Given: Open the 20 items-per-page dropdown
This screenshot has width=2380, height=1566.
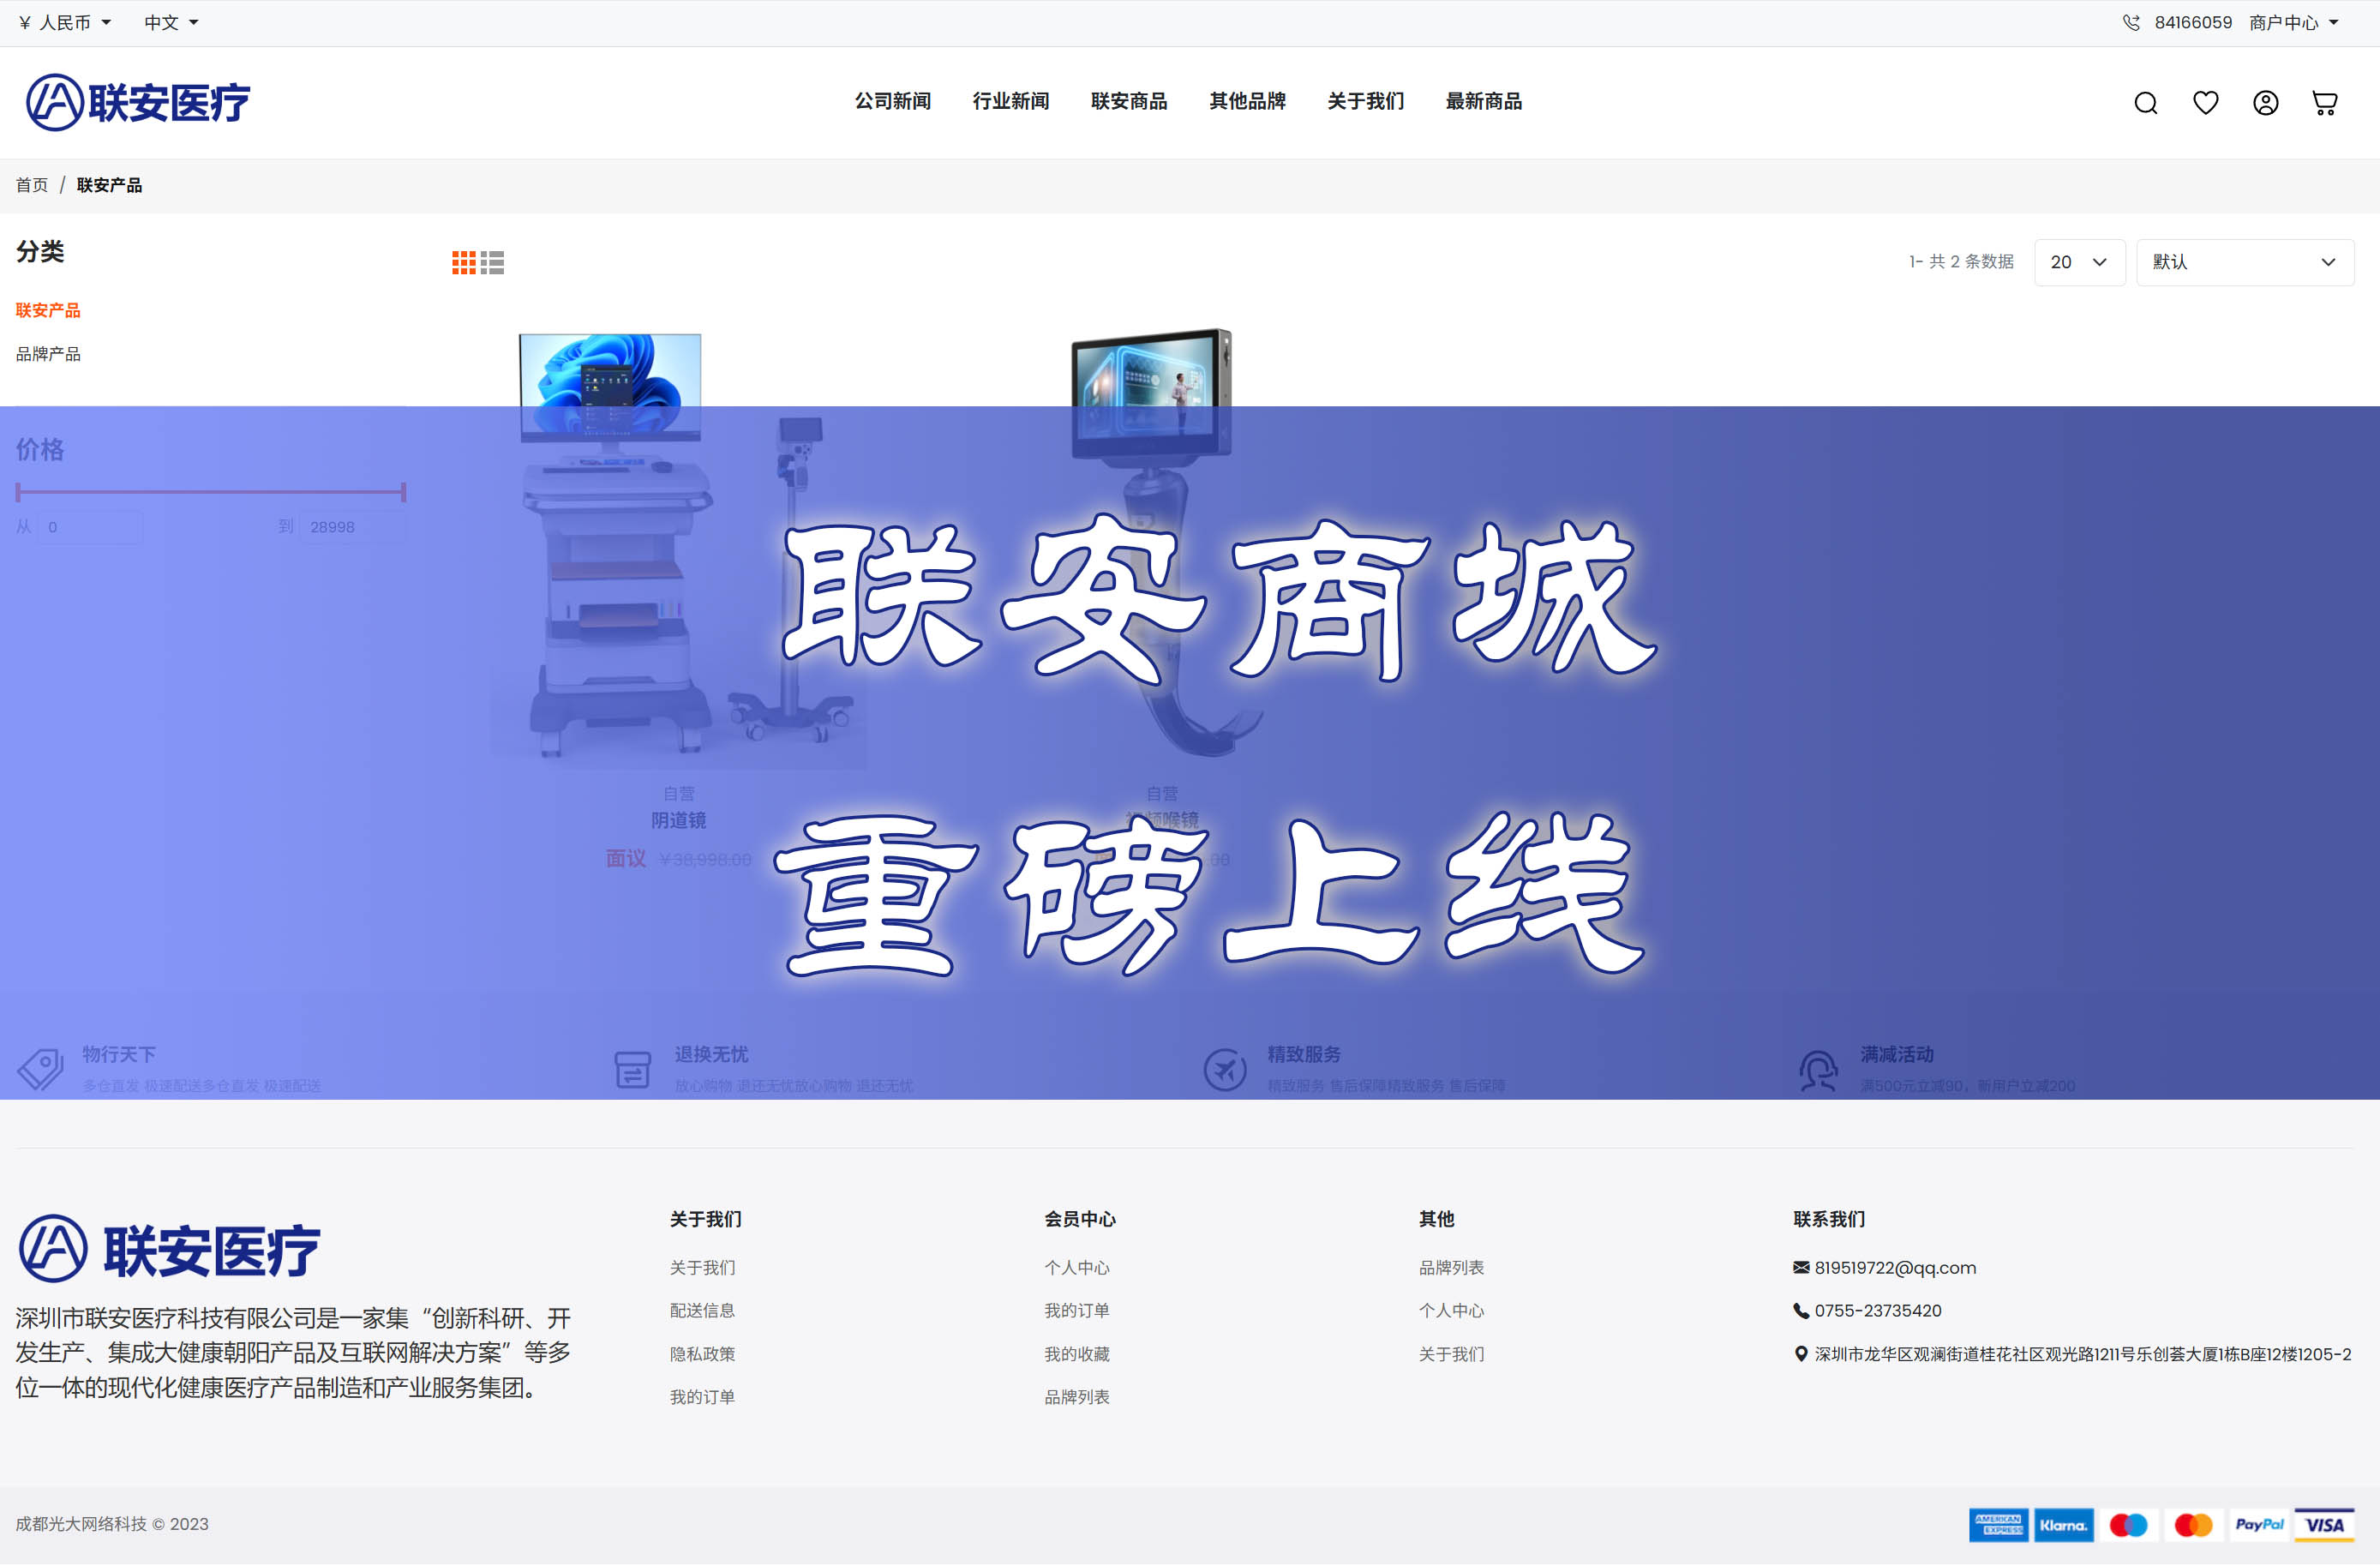Looking at the screenshot, I should pos(2078,262).
